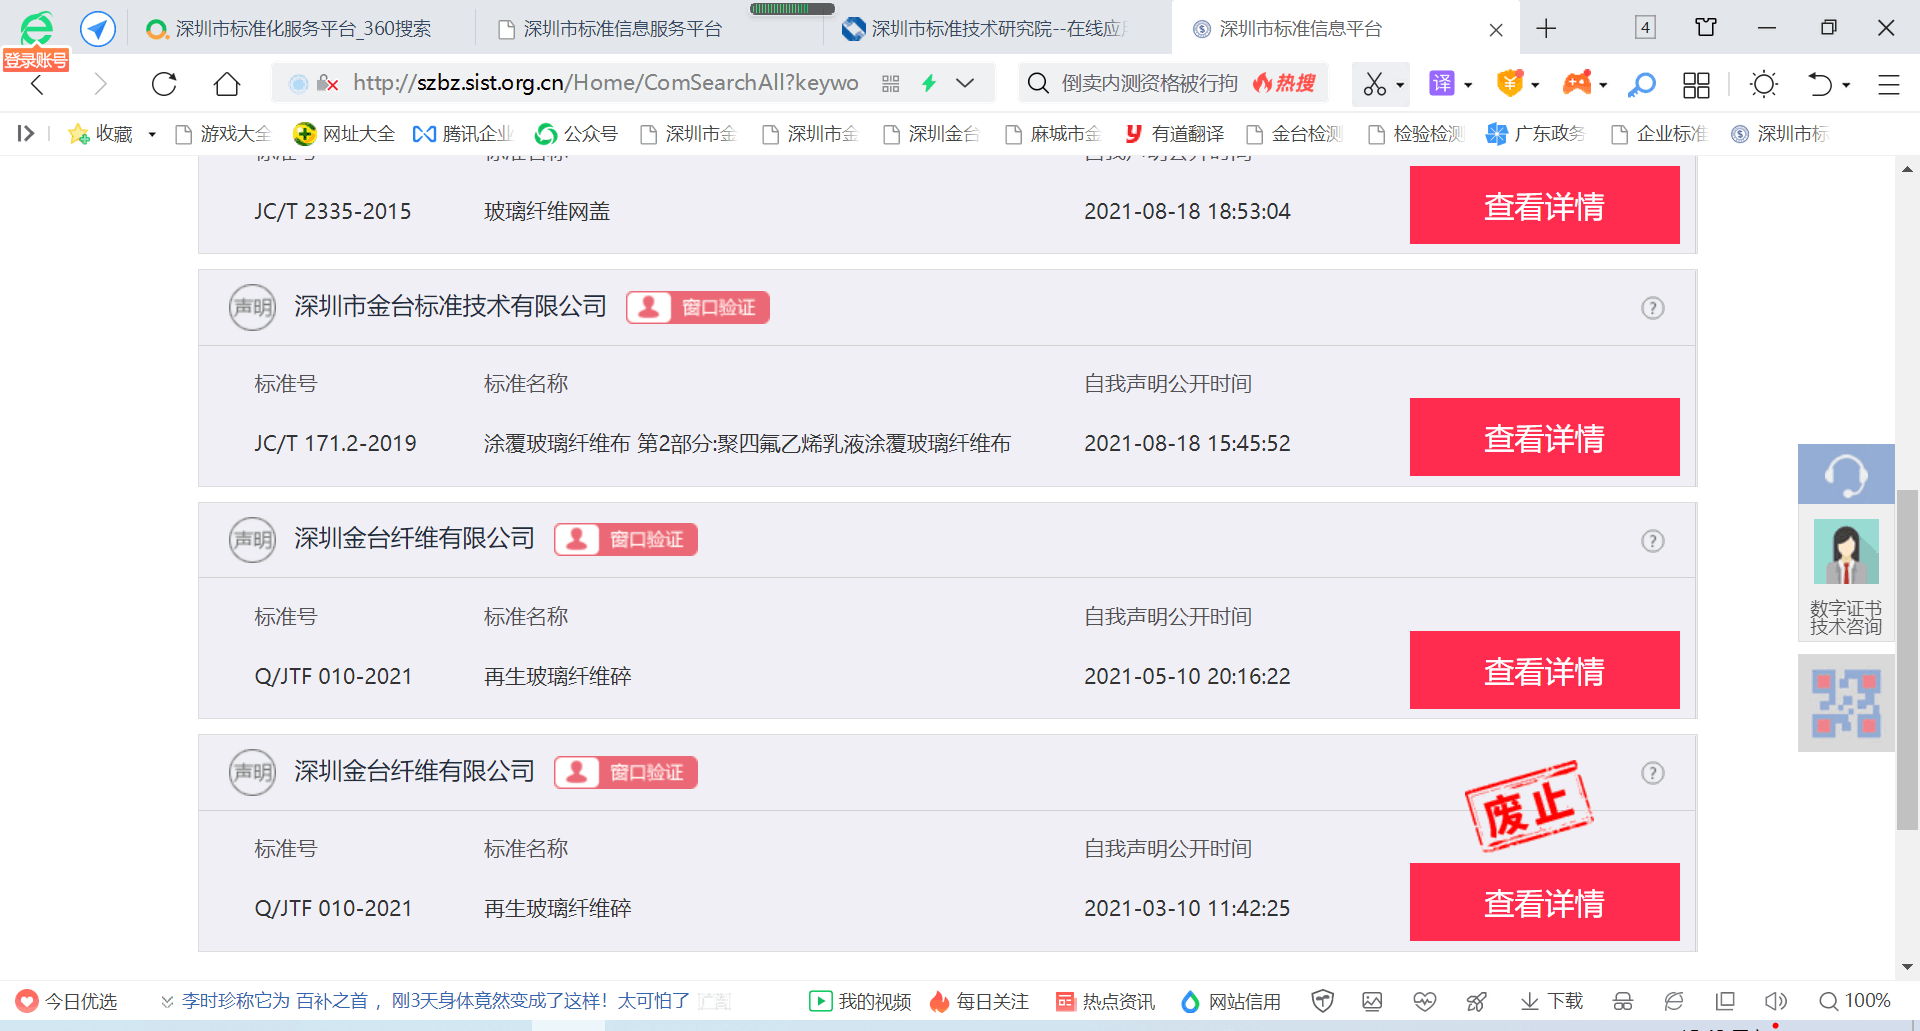Click the address bar URL
Image resolution: width=1920 pixels, height=1031 pixels.
tap(606, 83)
